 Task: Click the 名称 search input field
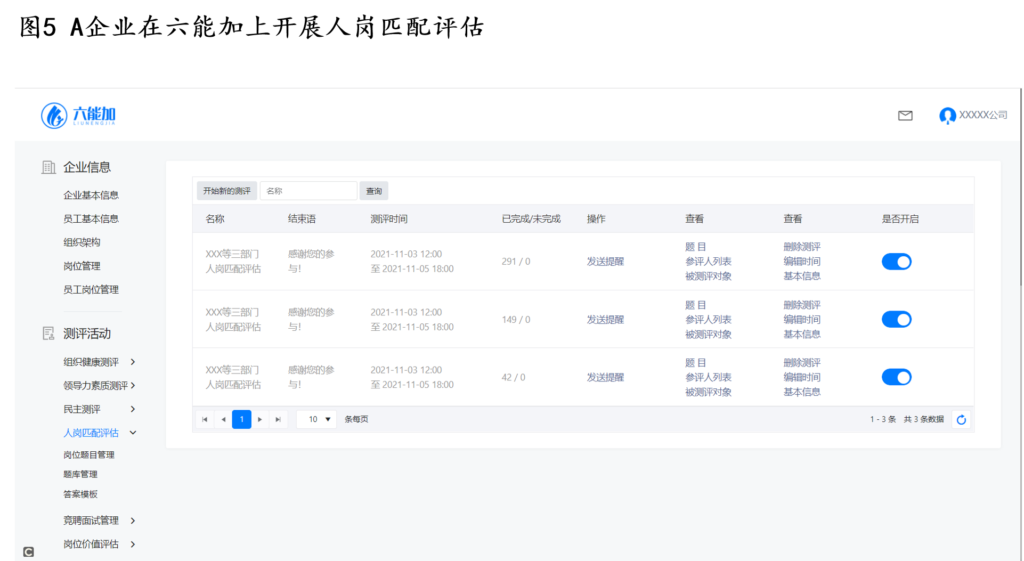tap(308, 191)
